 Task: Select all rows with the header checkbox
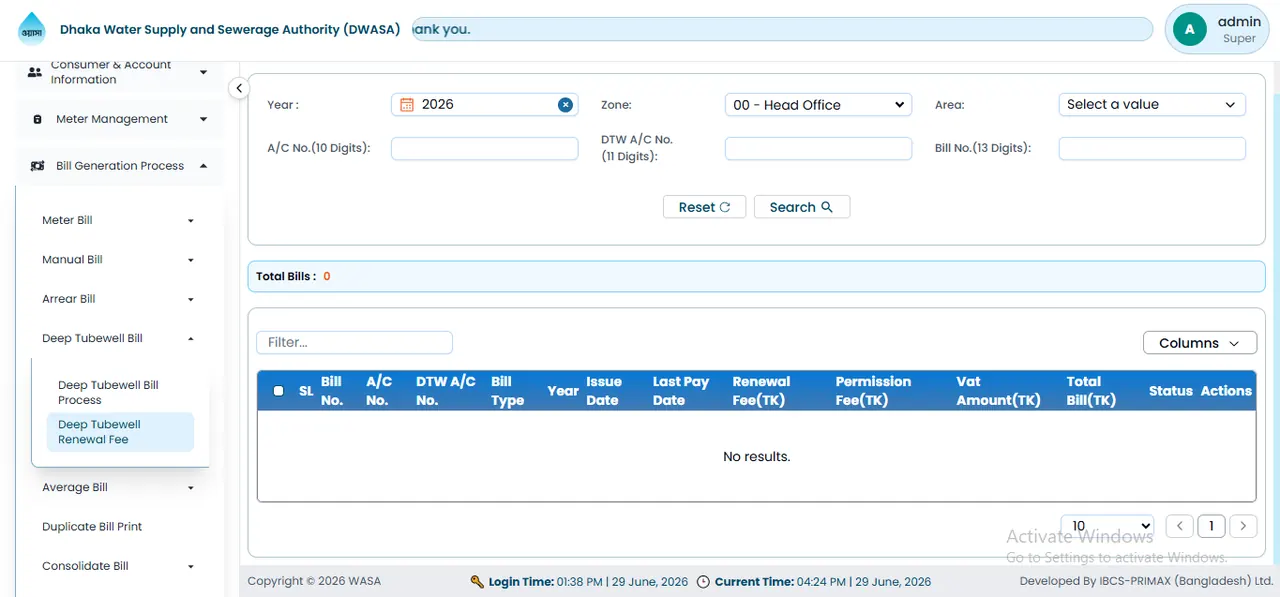[x=278, y=391]
